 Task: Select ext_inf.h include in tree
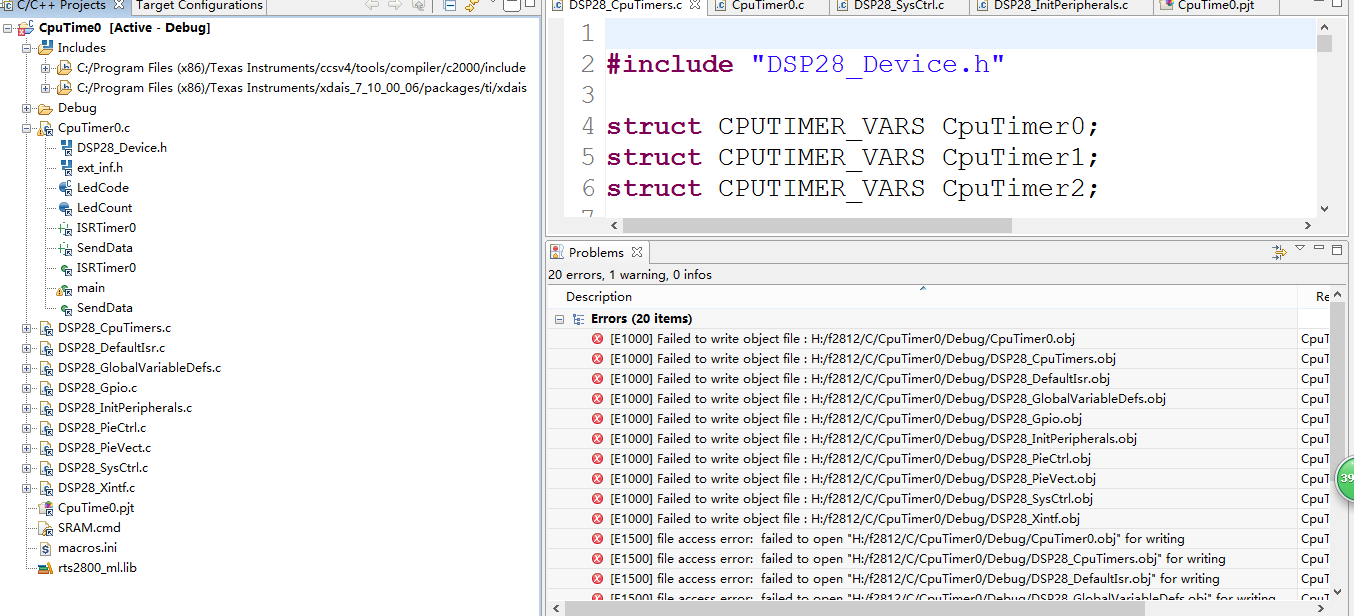coord(100,168)
